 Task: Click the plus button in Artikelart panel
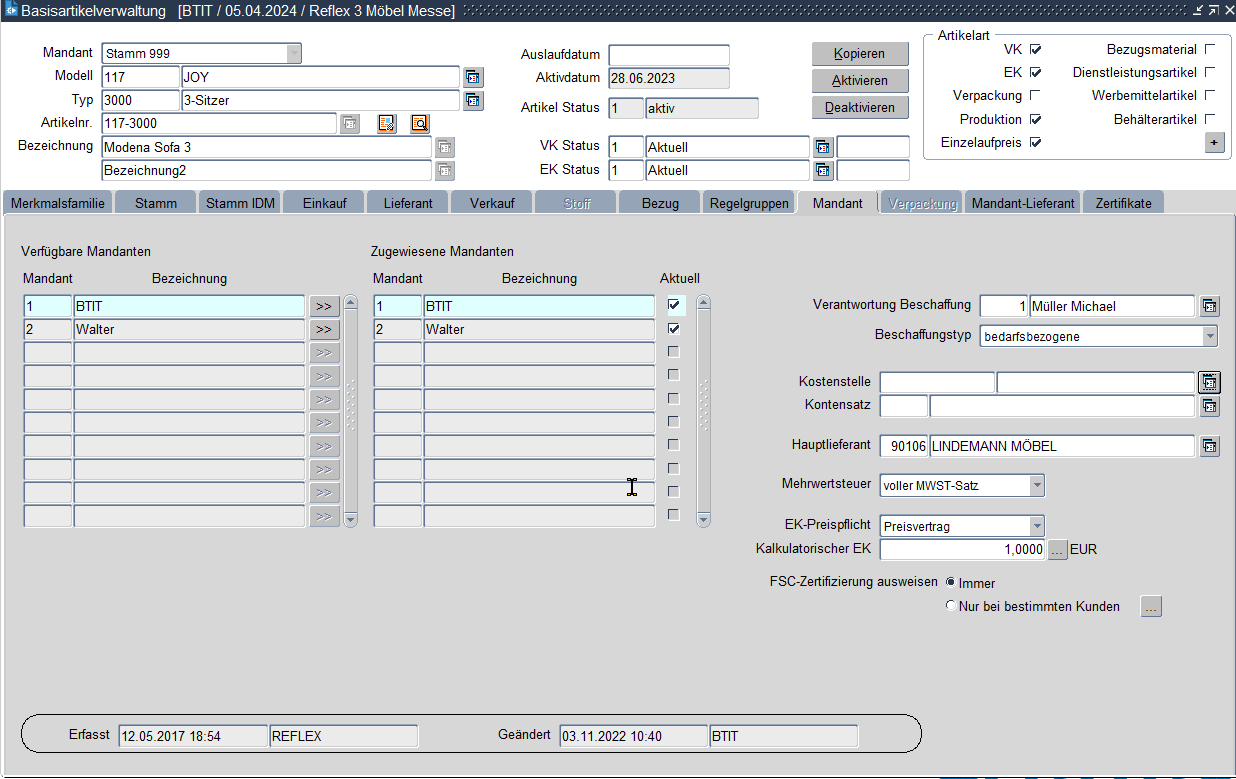click(x=1214, y=143)
